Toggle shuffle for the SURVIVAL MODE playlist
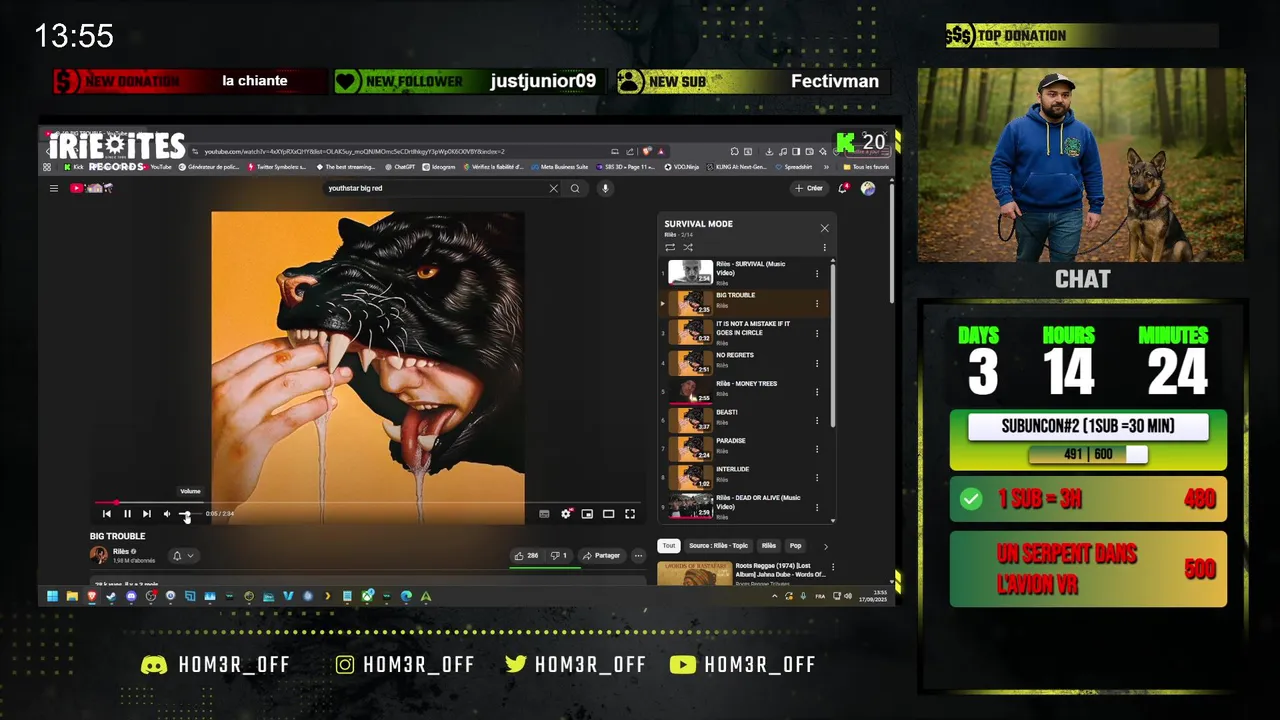 point(688,247)
